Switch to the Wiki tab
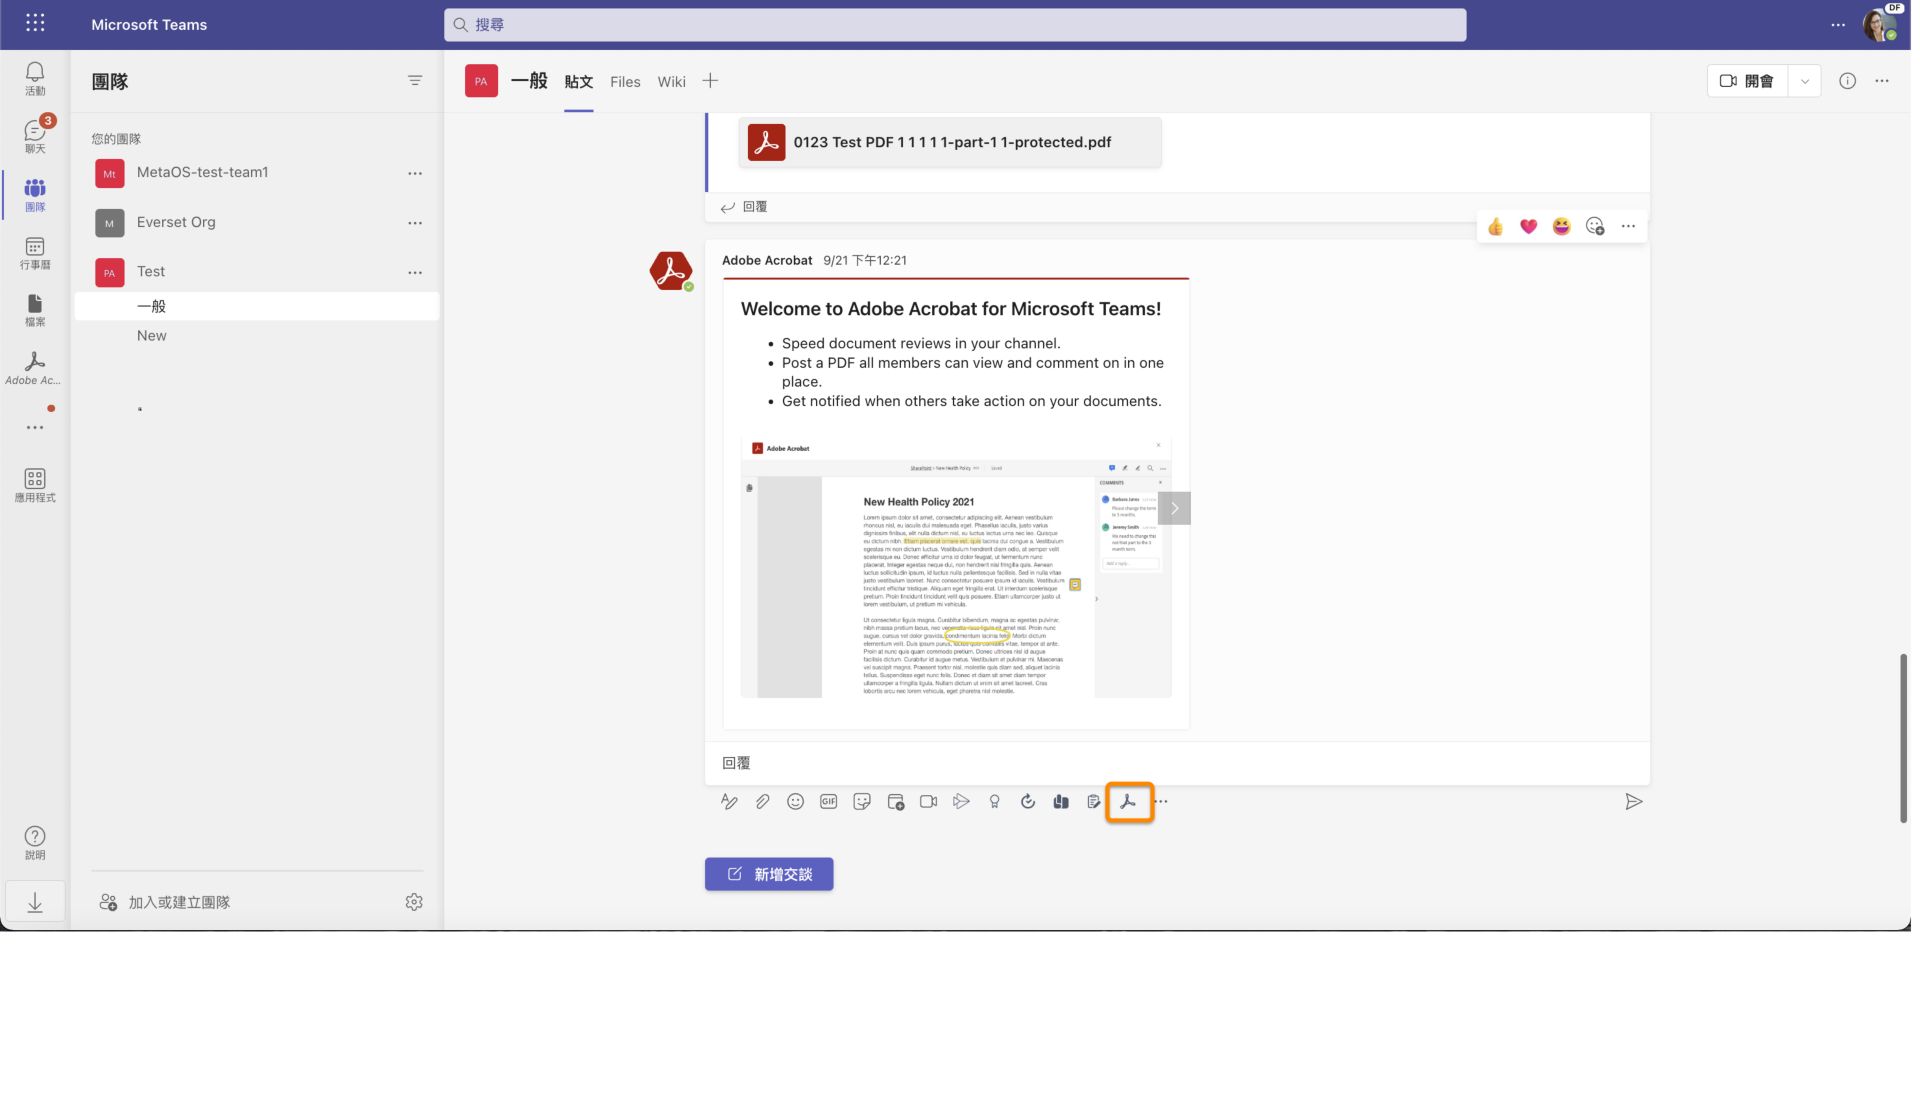Image resolution: width=1920 pixels, height=1104 pixels. click(671, 82)
